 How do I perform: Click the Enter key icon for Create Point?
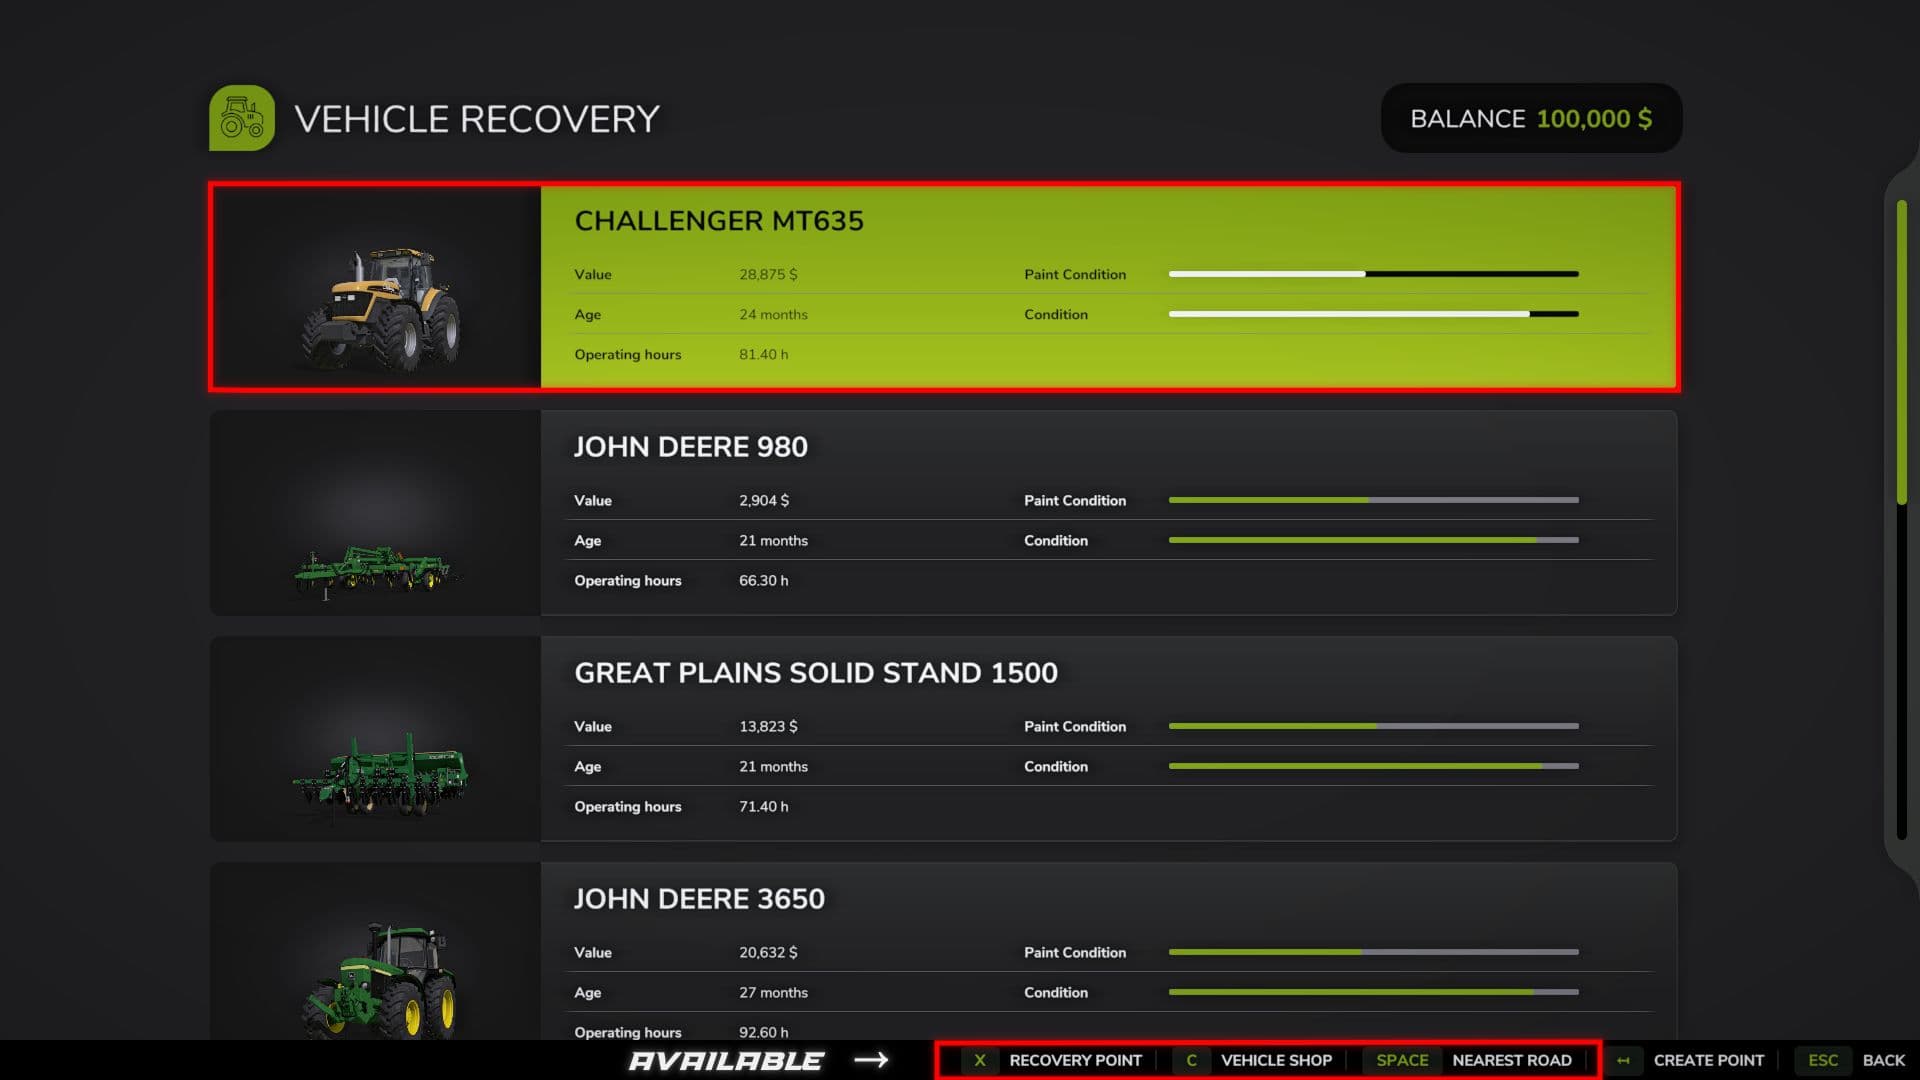(1623, 1060)
